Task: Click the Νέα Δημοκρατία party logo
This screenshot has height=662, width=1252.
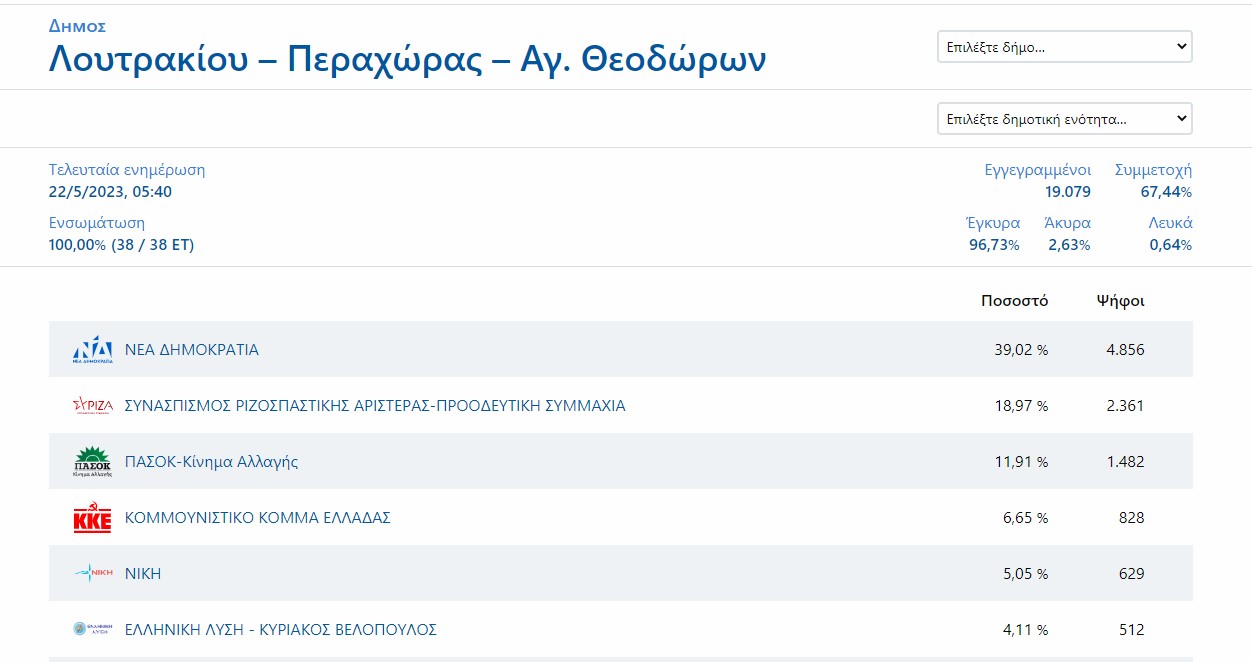Action: [x=93, y=350]
